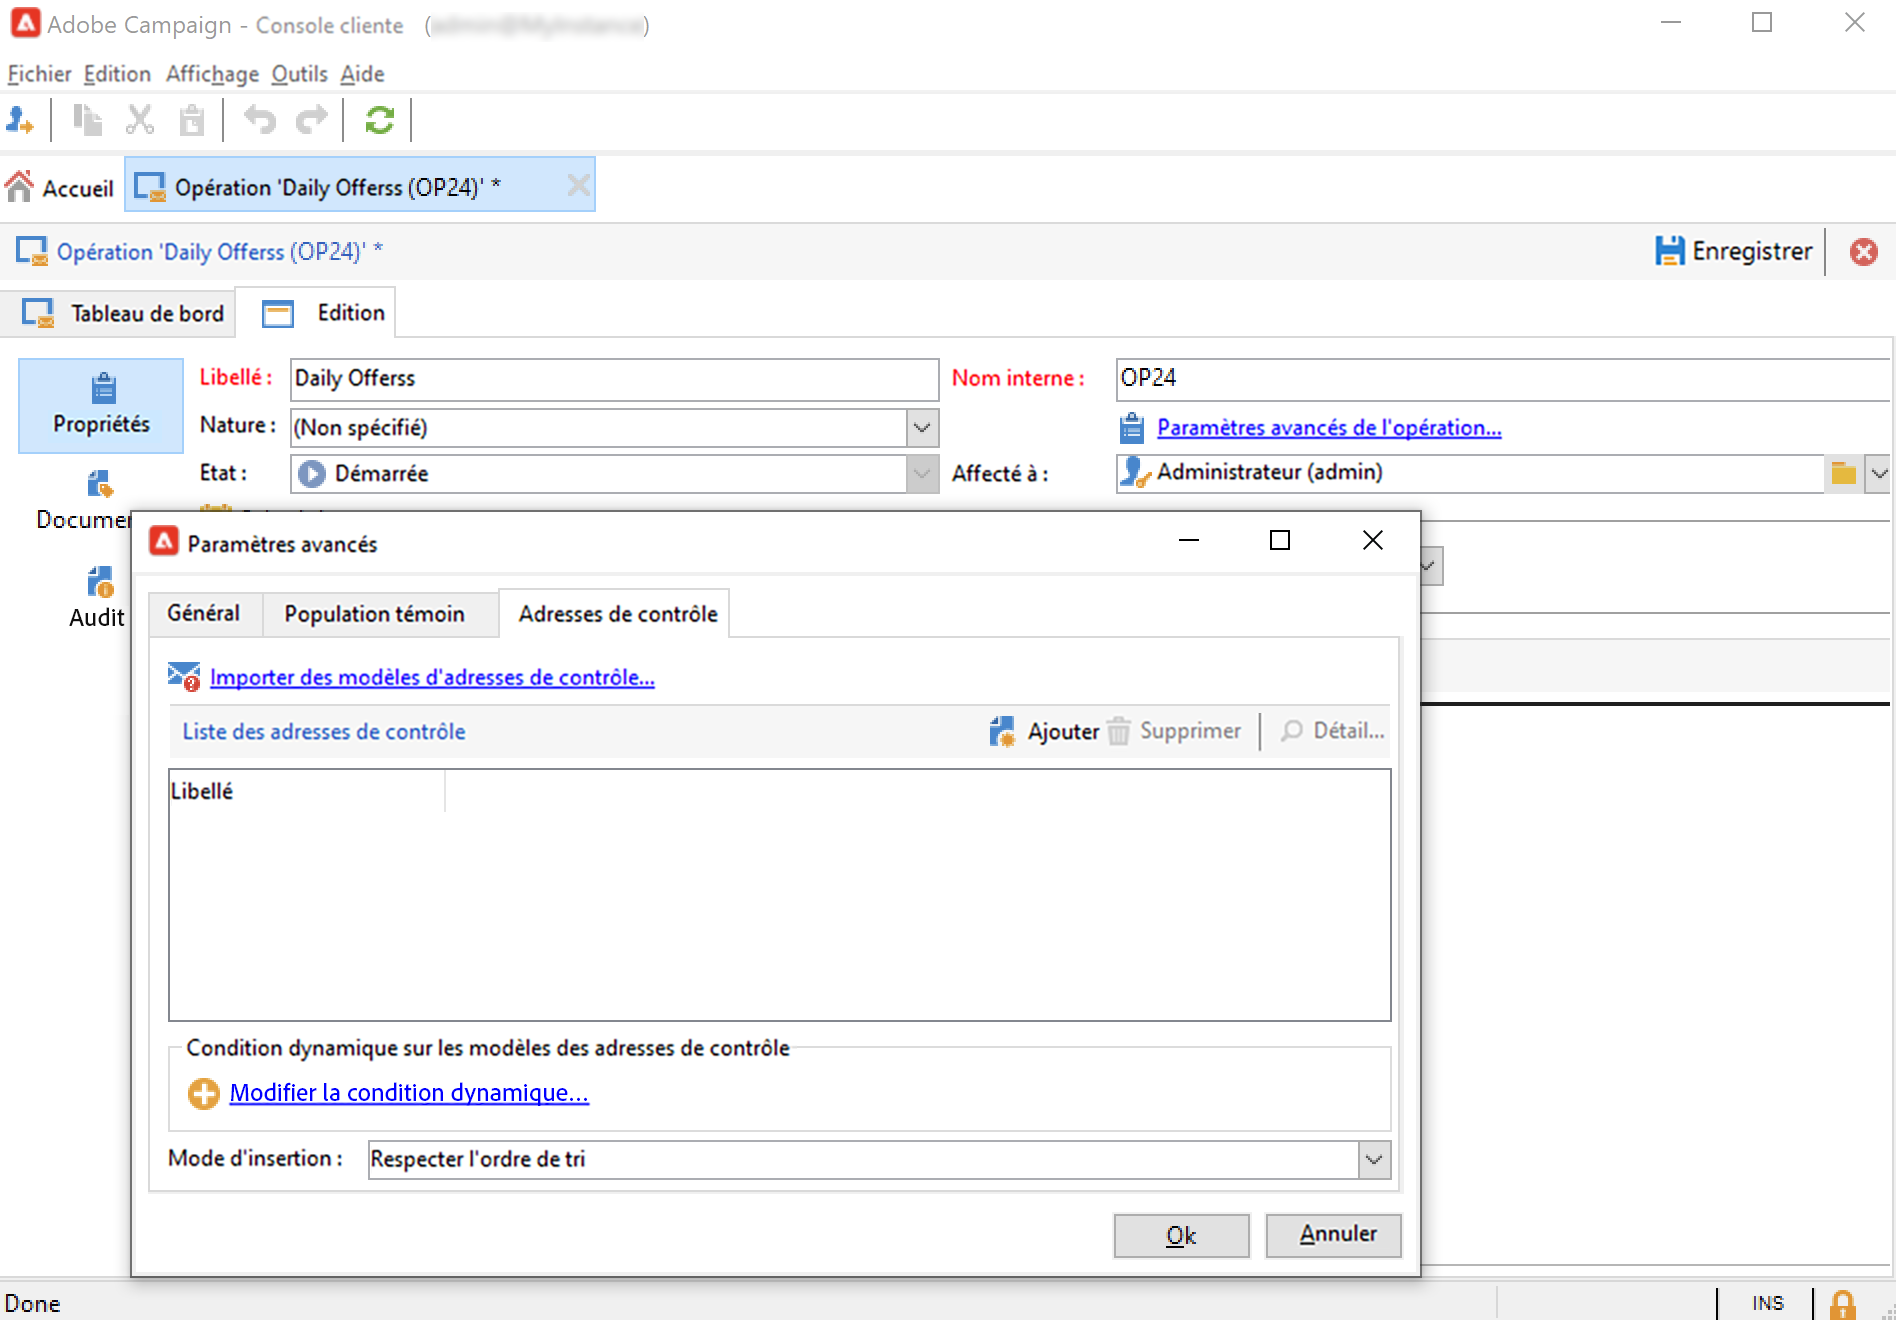
Task: Click Détail... in control address toolbar
Action: (x=1333, y=731)
